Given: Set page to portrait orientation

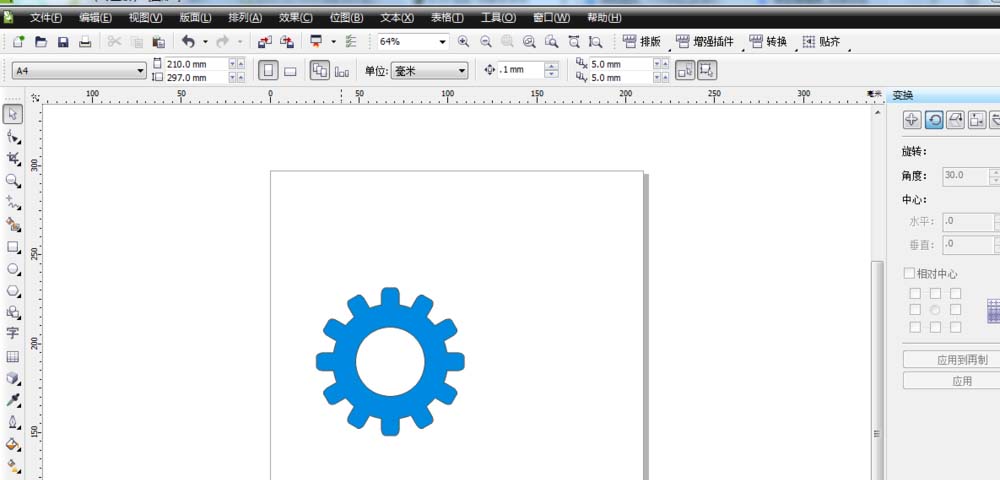Looking at the screenshot, I should 268,71.
